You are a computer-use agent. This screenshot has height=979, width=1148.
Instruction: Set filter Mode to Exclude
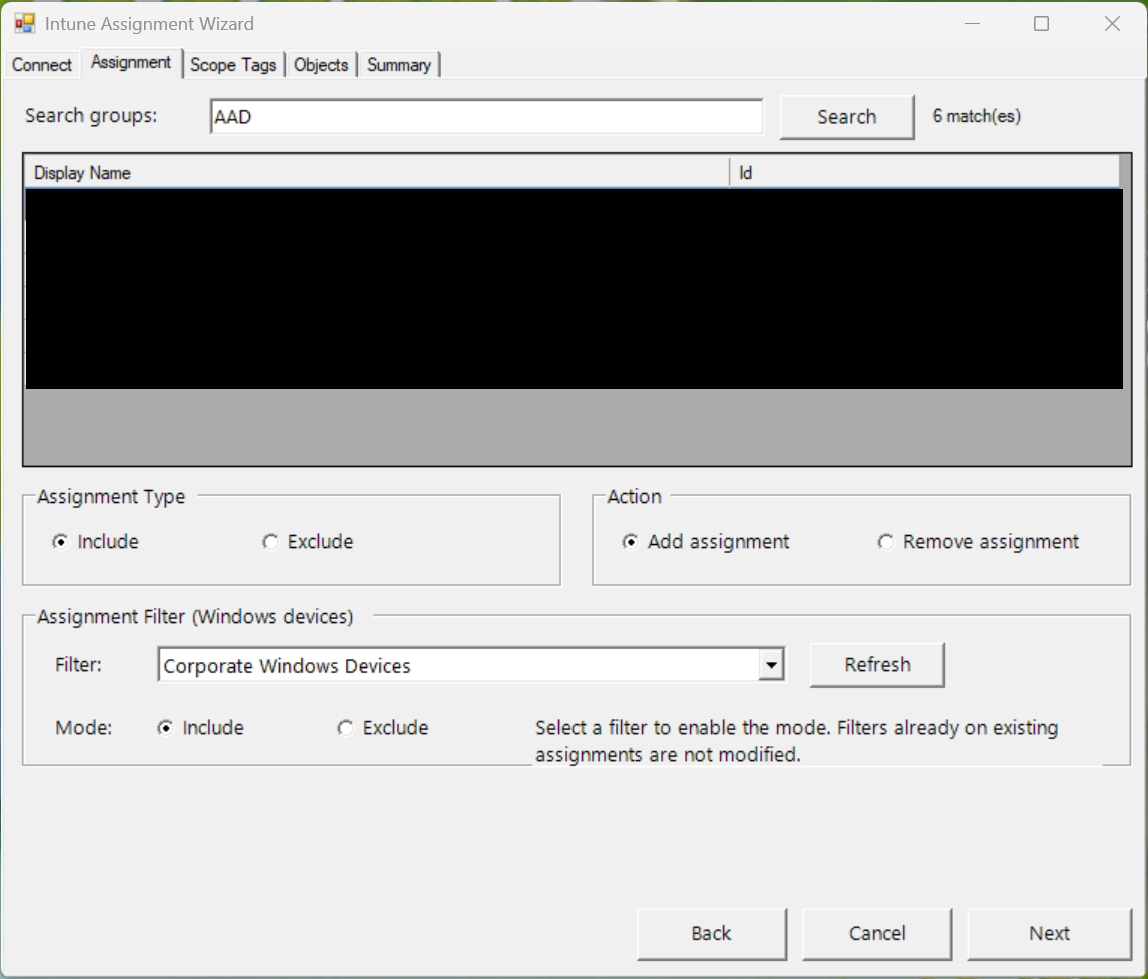[x=382, y=728]
